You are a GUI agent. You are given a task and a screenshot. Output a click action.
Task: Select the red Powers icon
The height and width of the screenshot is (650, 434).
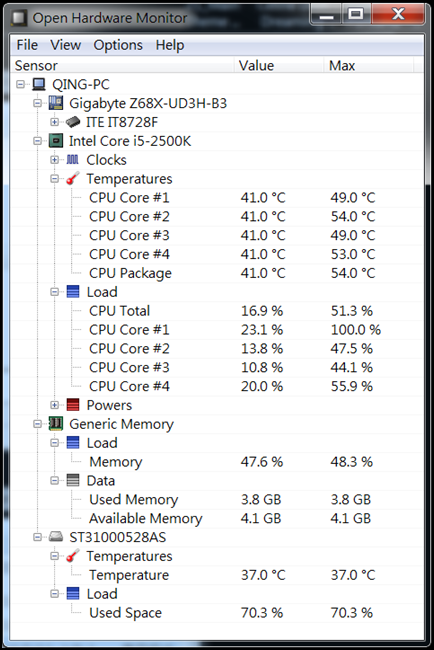point(73,405)
